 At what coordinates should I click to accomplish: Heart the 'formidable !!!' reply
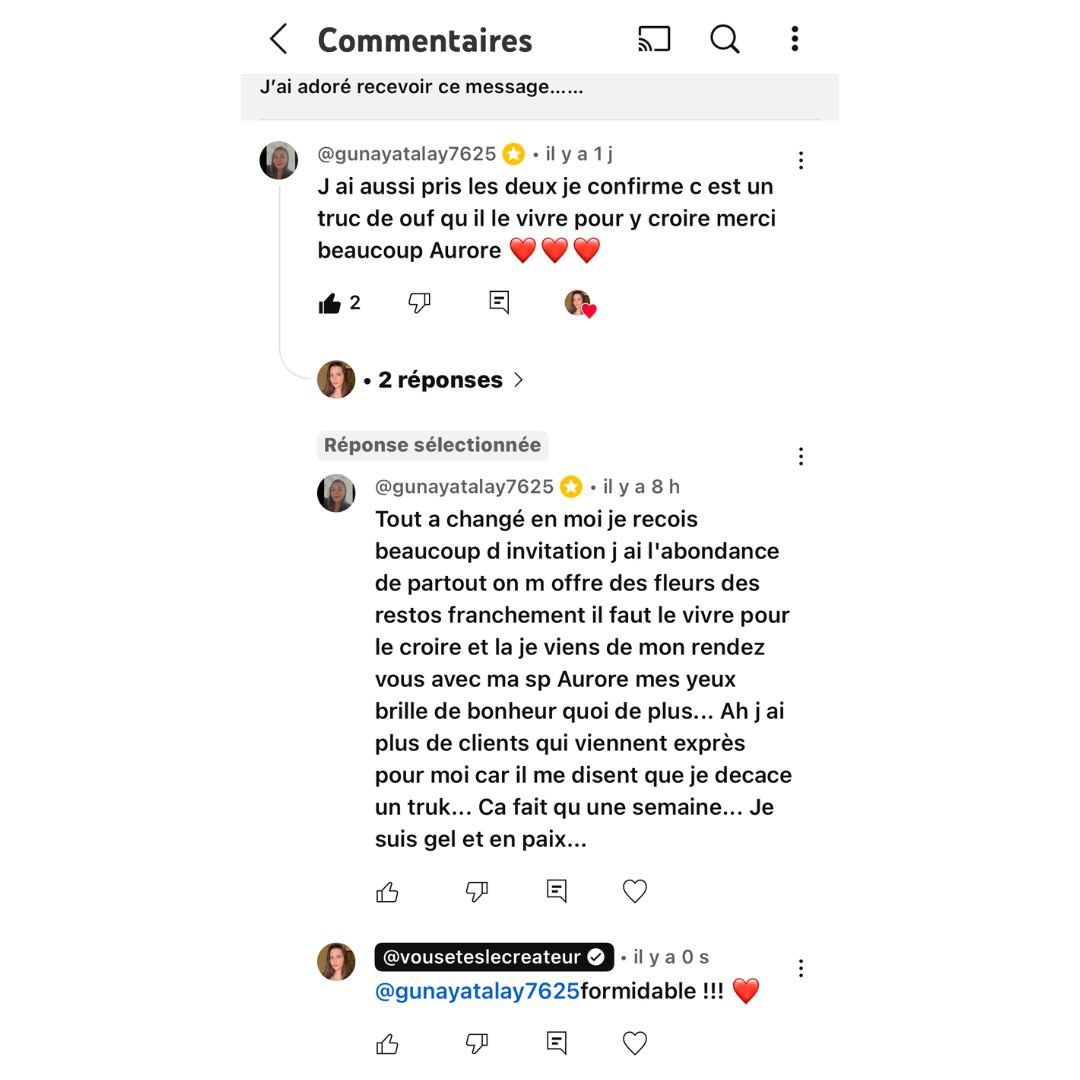pyautogui.click(x=634, y=1043)
